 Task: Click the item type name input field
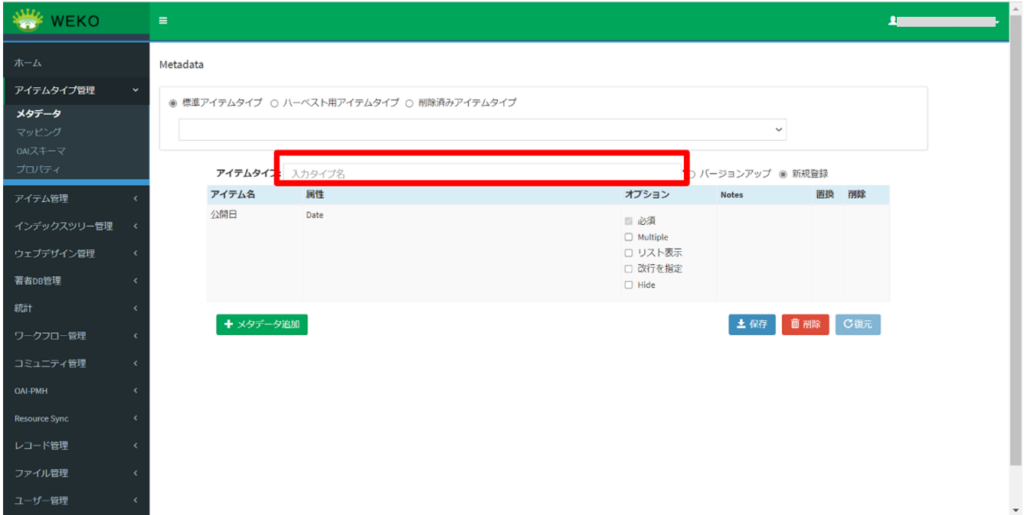[480, 173]
